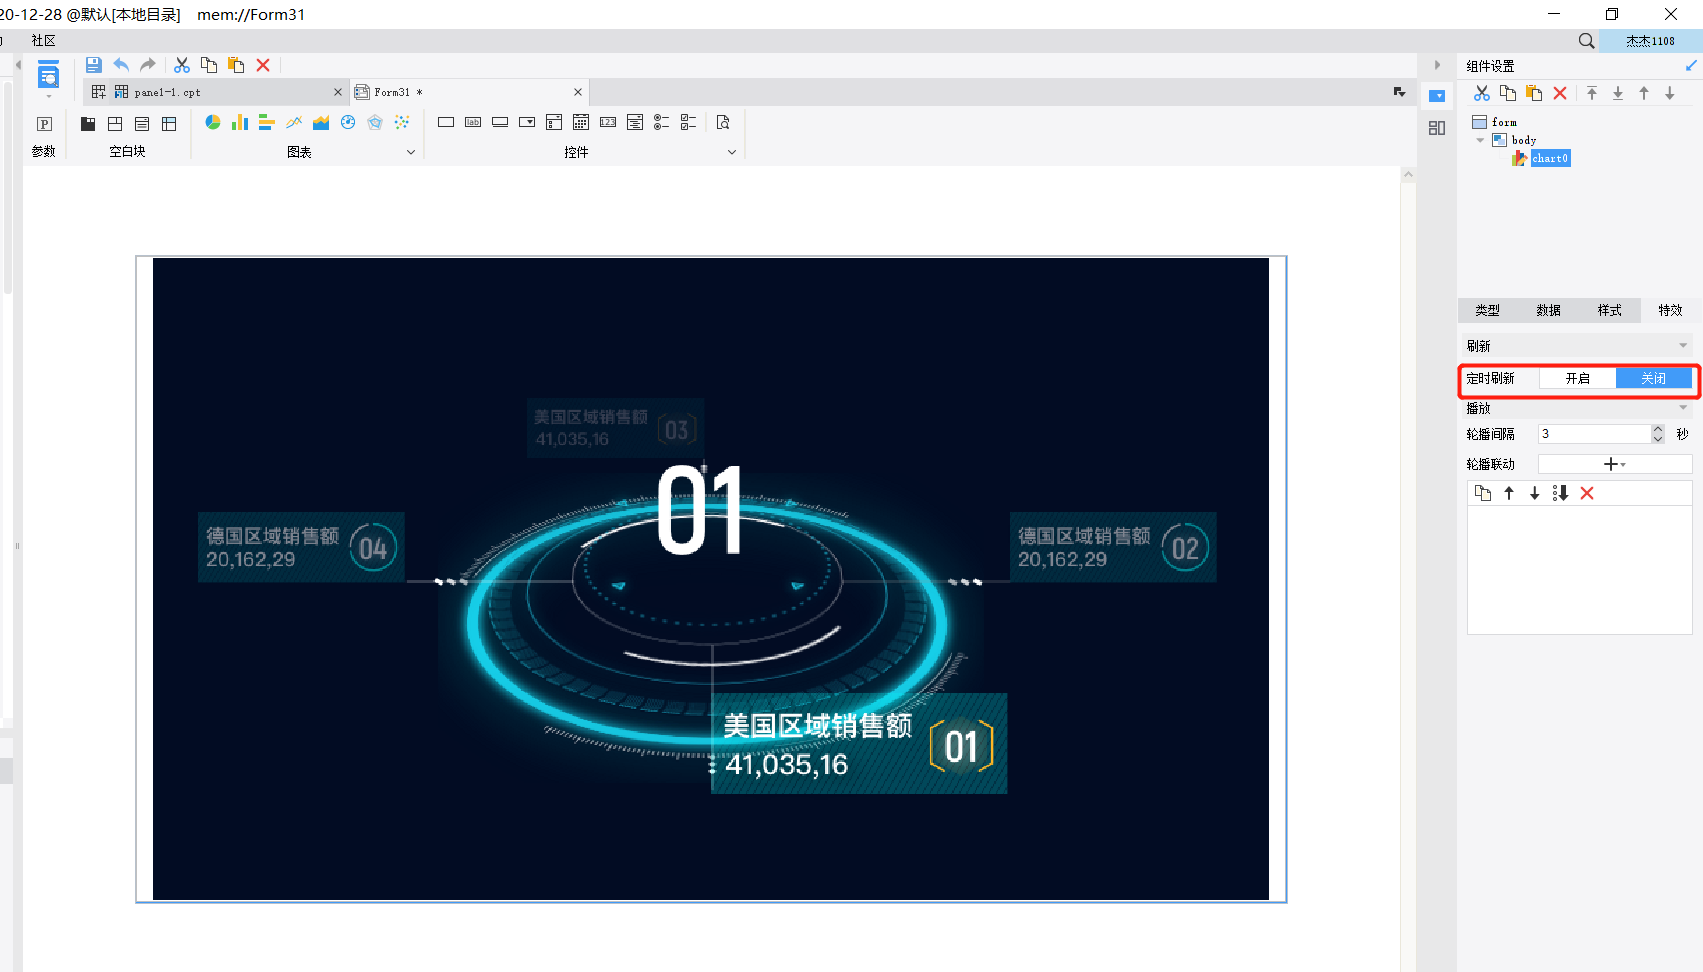Insert the pie chart from 图表 group

click(x=213, y=122)
